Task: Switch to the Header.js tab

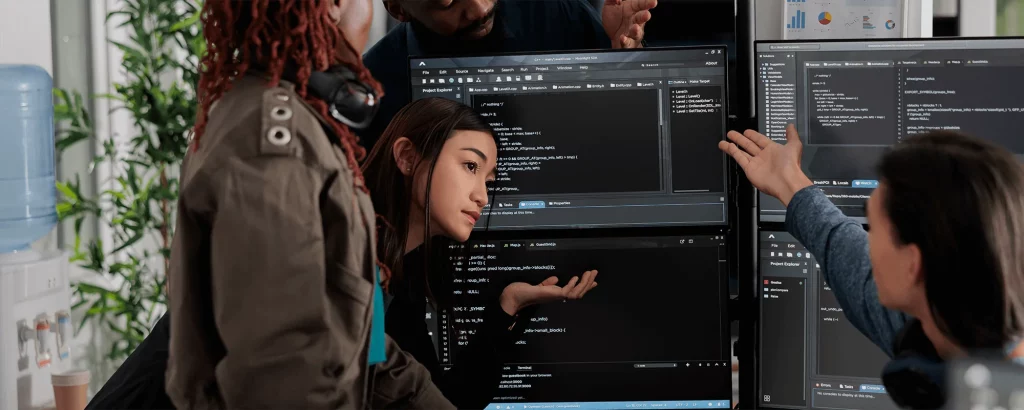Action: (x=484, y=245)
